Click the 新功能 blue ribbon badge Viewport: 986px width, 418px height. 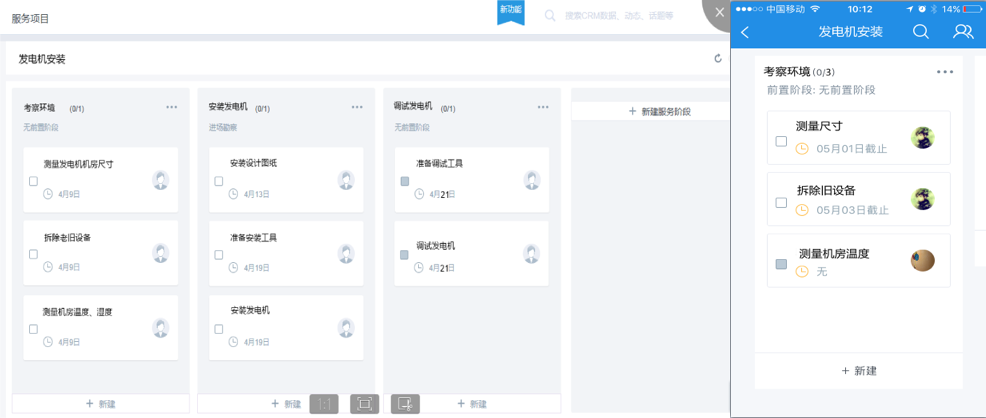tap(510, 11)
